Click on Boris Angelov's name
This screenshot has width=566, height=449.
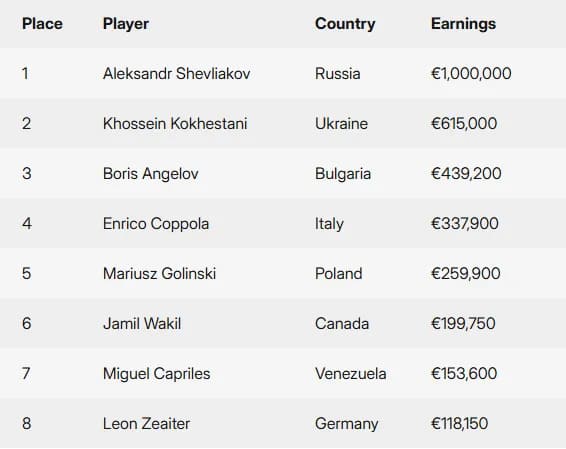[x=151, y=174]
